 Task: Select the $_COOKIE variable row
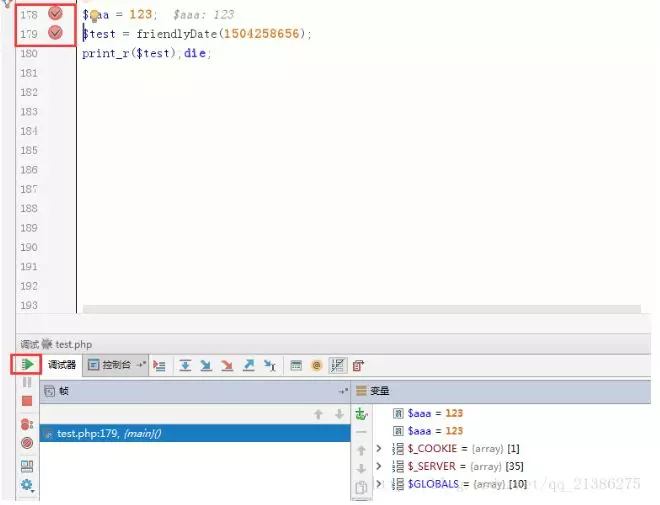point(456,449)
